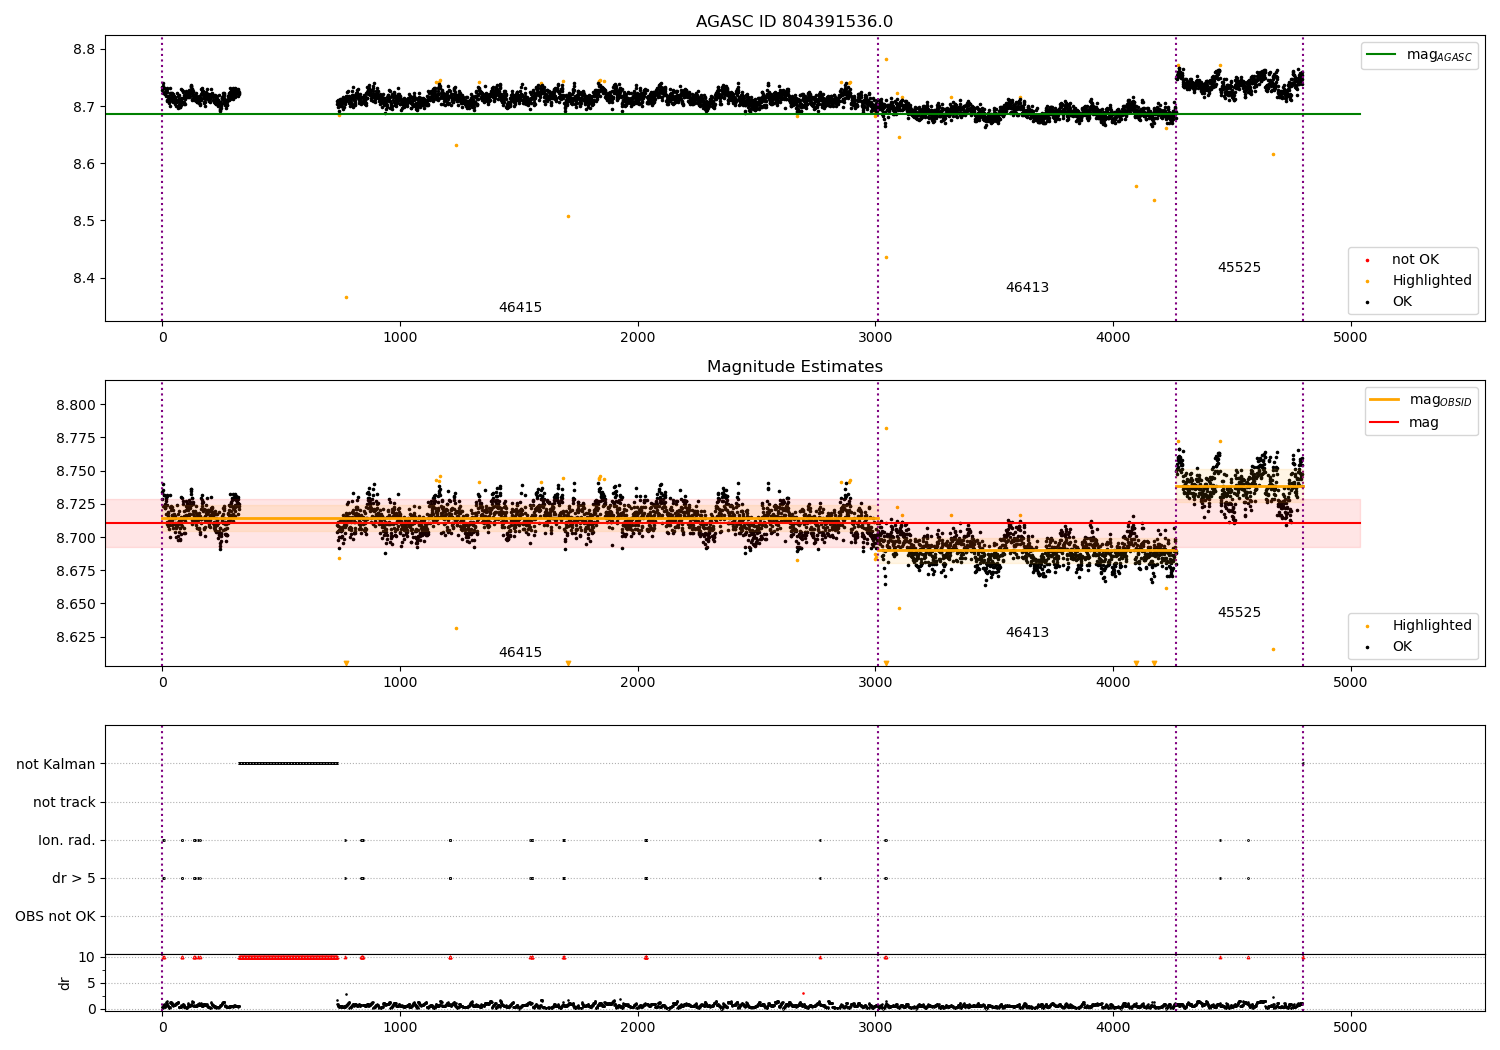Click the 8.625 y-axis tick in middle plot
Viewport: 1500px width, 1050px height.
76,637
